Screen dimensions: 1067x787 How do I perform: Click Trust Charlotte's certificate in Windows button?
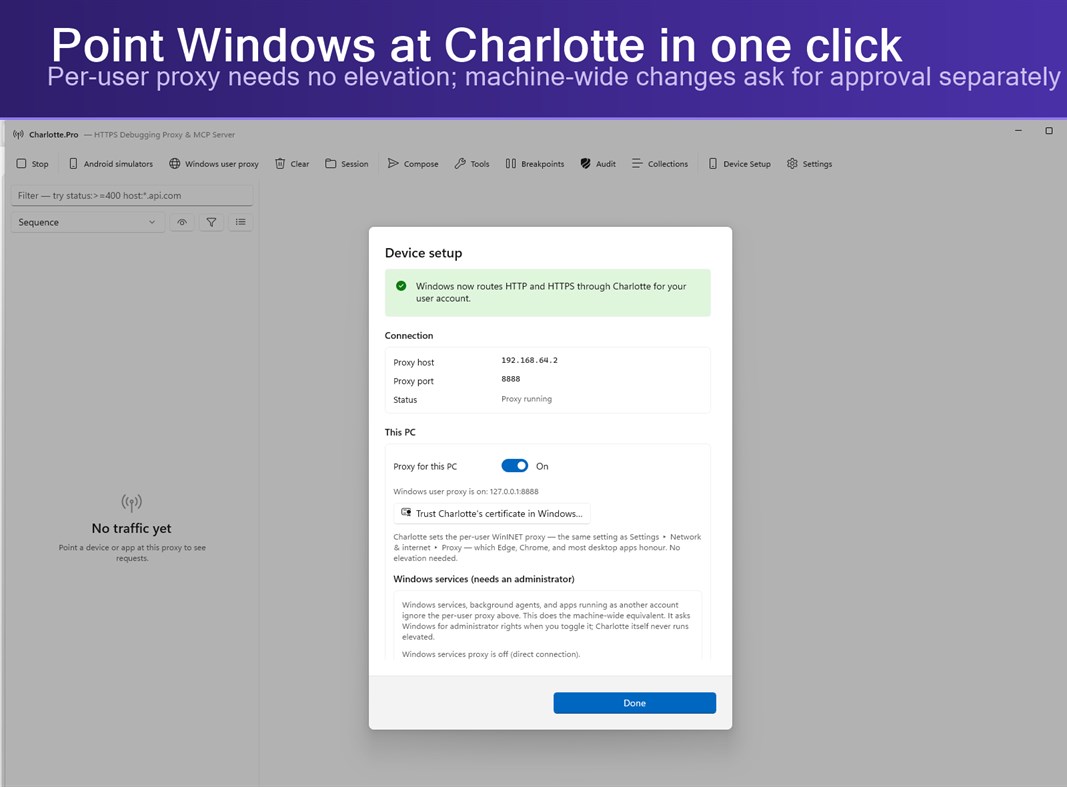[492, 514]
